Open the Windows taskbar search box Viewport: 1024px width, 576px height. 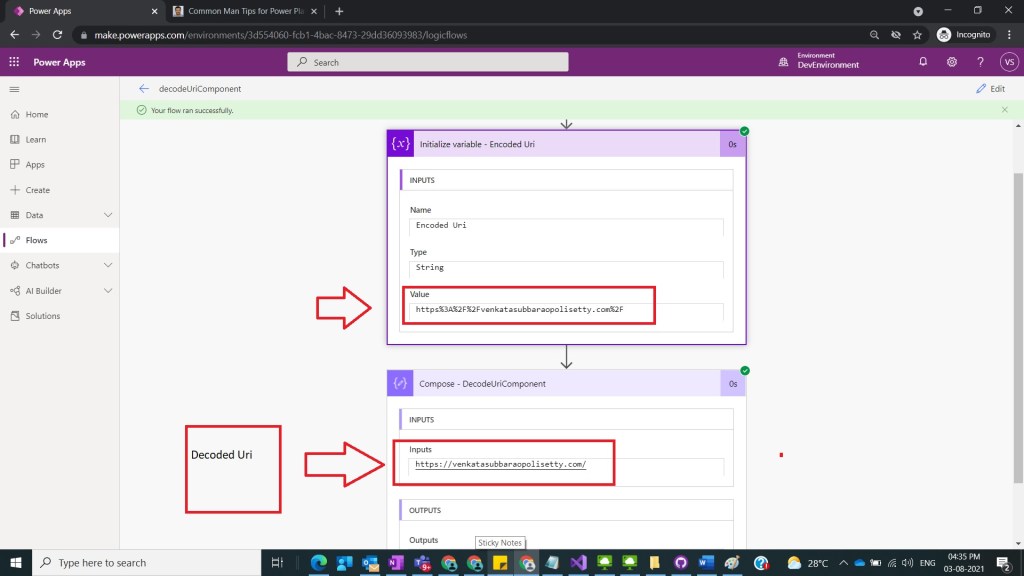(x=148, y=563)
